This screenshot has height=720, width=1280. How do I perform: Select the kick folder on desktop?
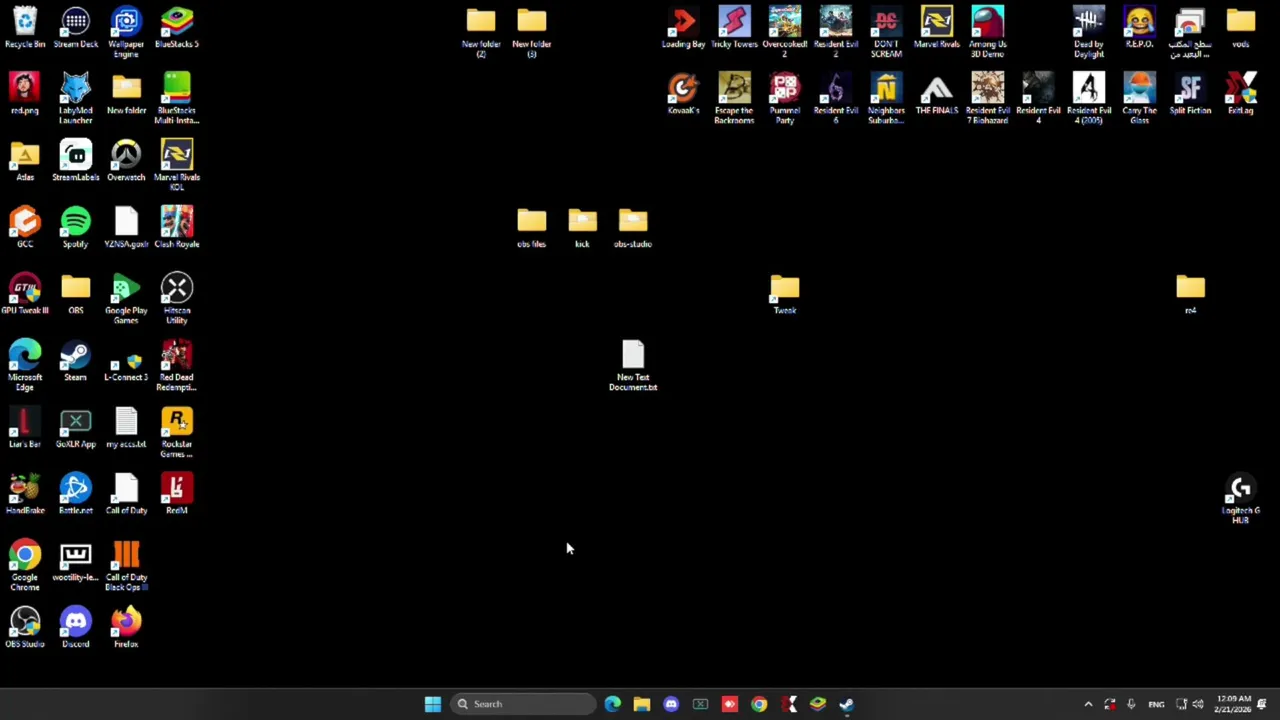pos(582,227)
